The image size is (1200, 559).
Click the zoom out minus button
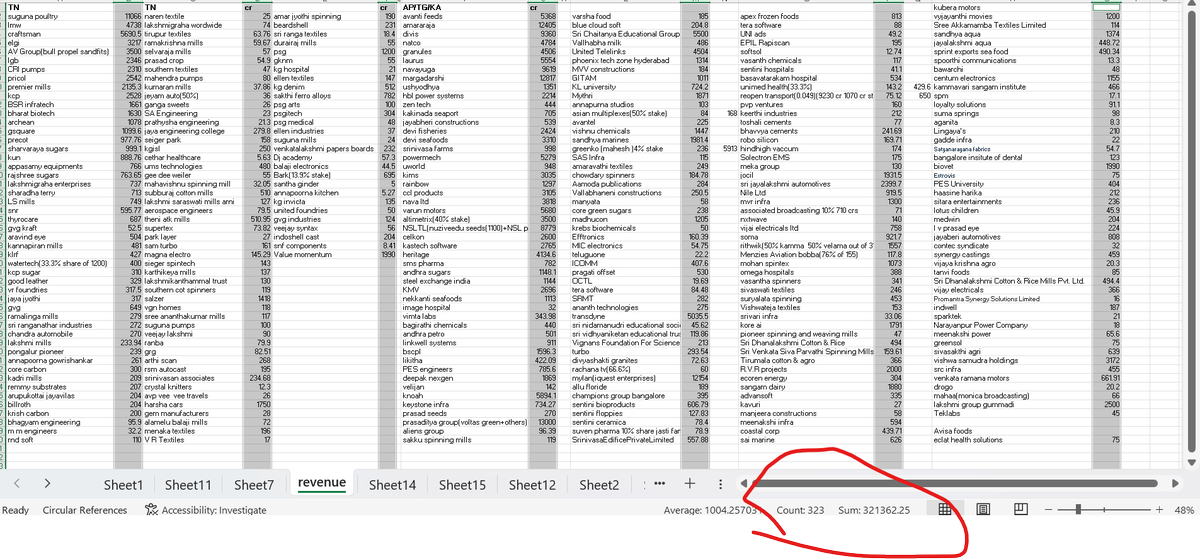point(1047,509)
